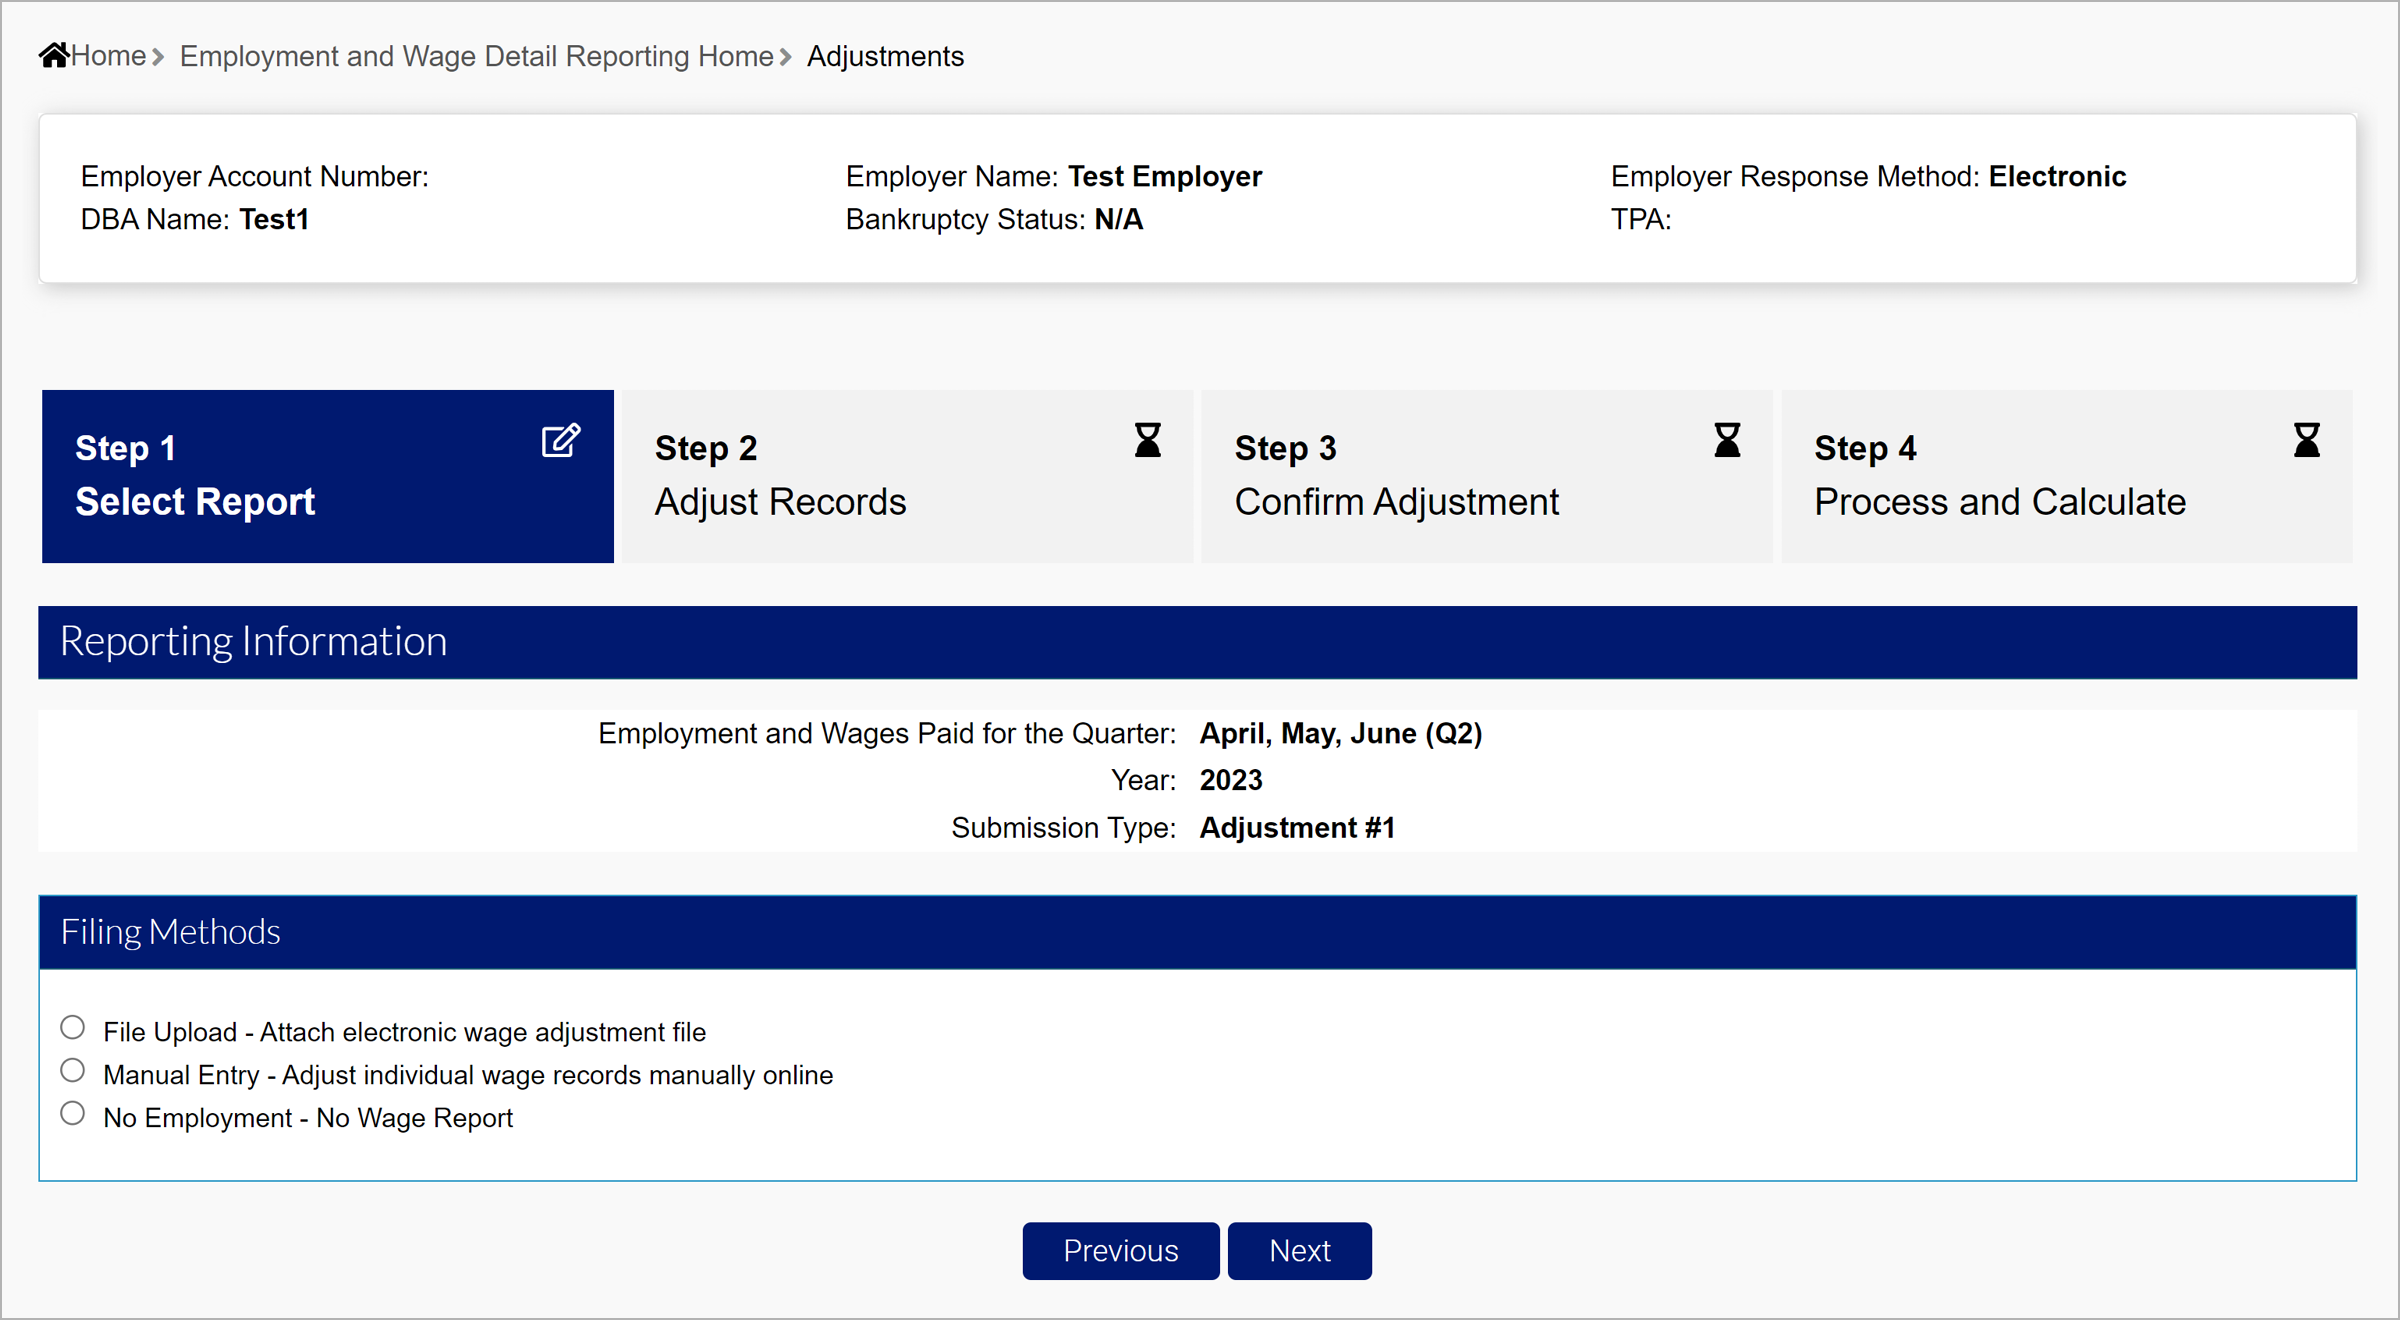Select File Upload filing method radio
This screenshot has height=1320, width=2400.
(72, 1028)
